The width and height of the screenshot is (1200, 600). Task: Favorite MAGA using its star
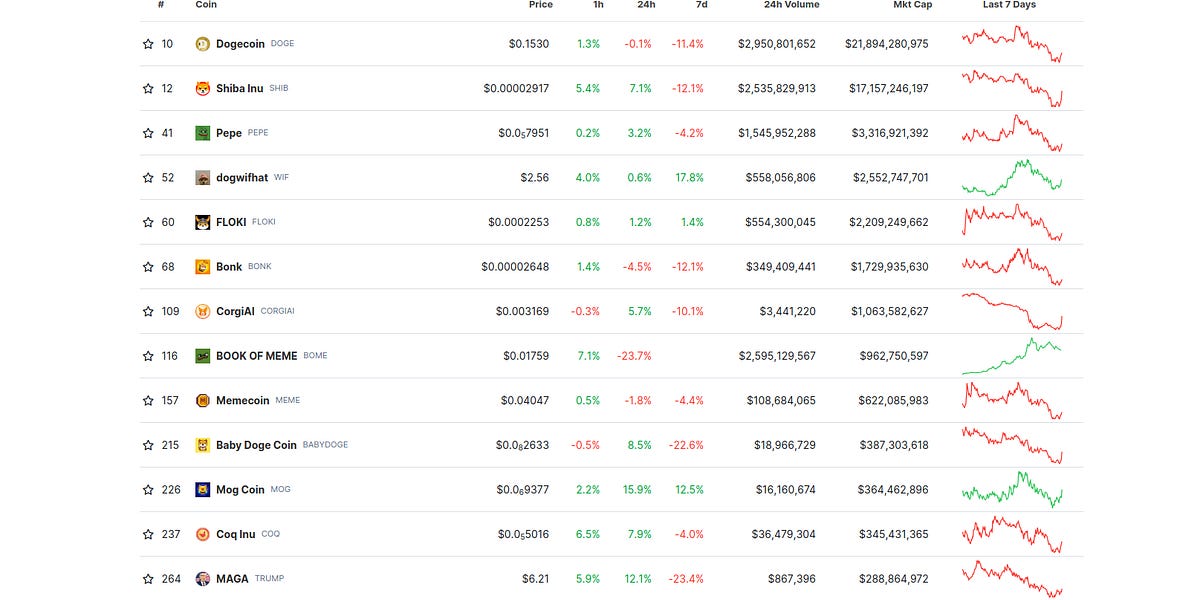[x=147, y=578]
